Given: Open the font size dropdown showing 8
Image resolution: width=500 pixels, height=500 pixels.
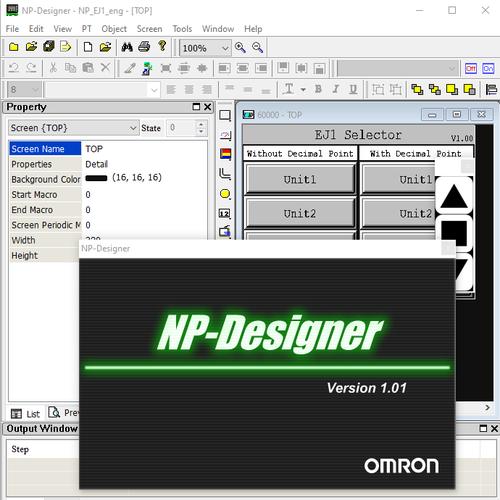Looking at the screenshot, I should [x=35, y=89].
